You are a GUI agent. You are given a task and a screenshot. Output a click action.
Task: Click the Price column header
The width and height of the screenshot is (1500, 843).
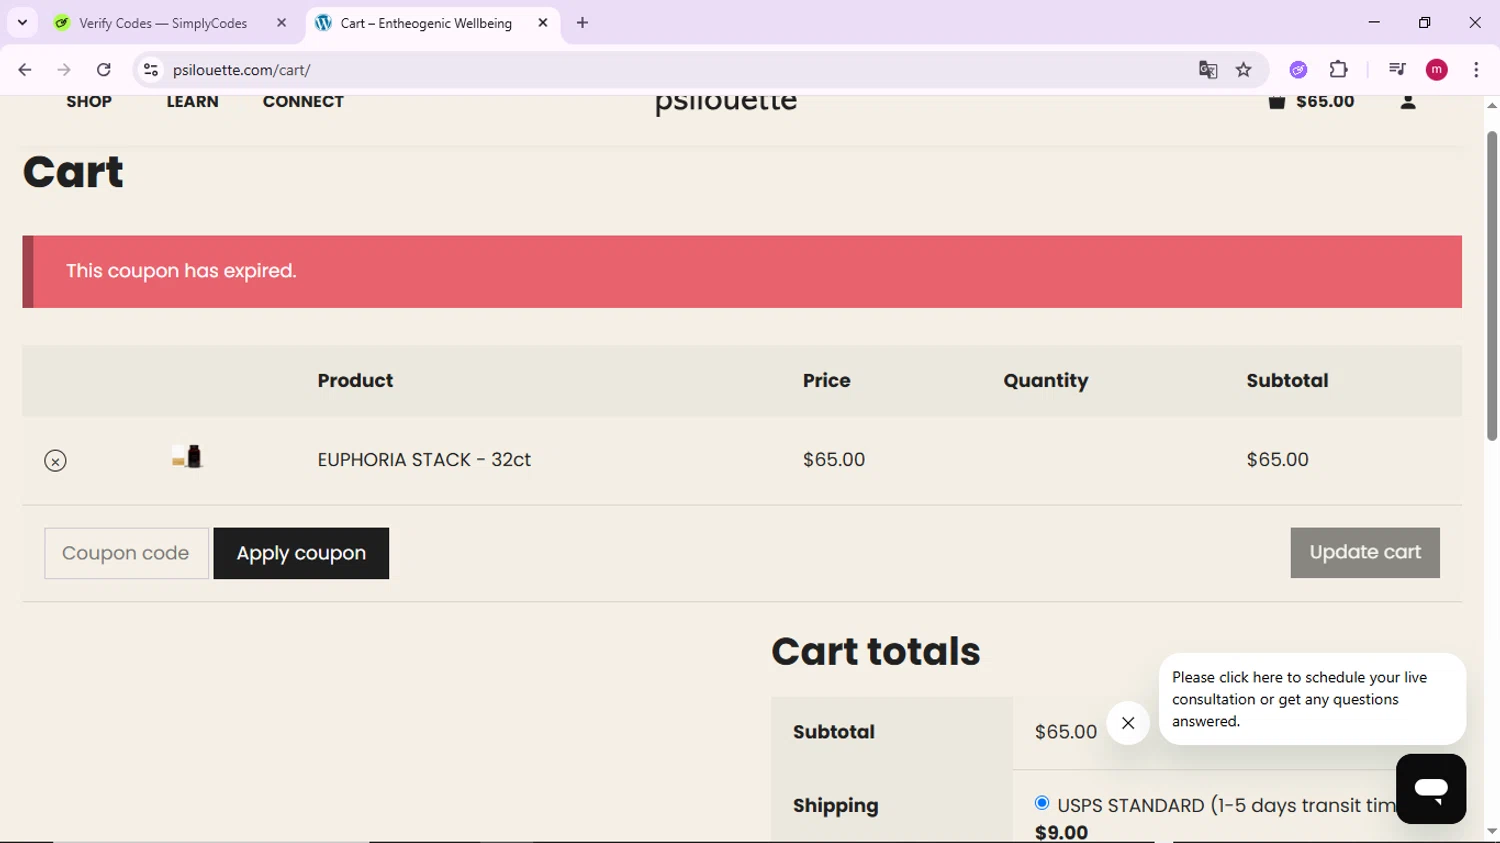tap(827, 381)
